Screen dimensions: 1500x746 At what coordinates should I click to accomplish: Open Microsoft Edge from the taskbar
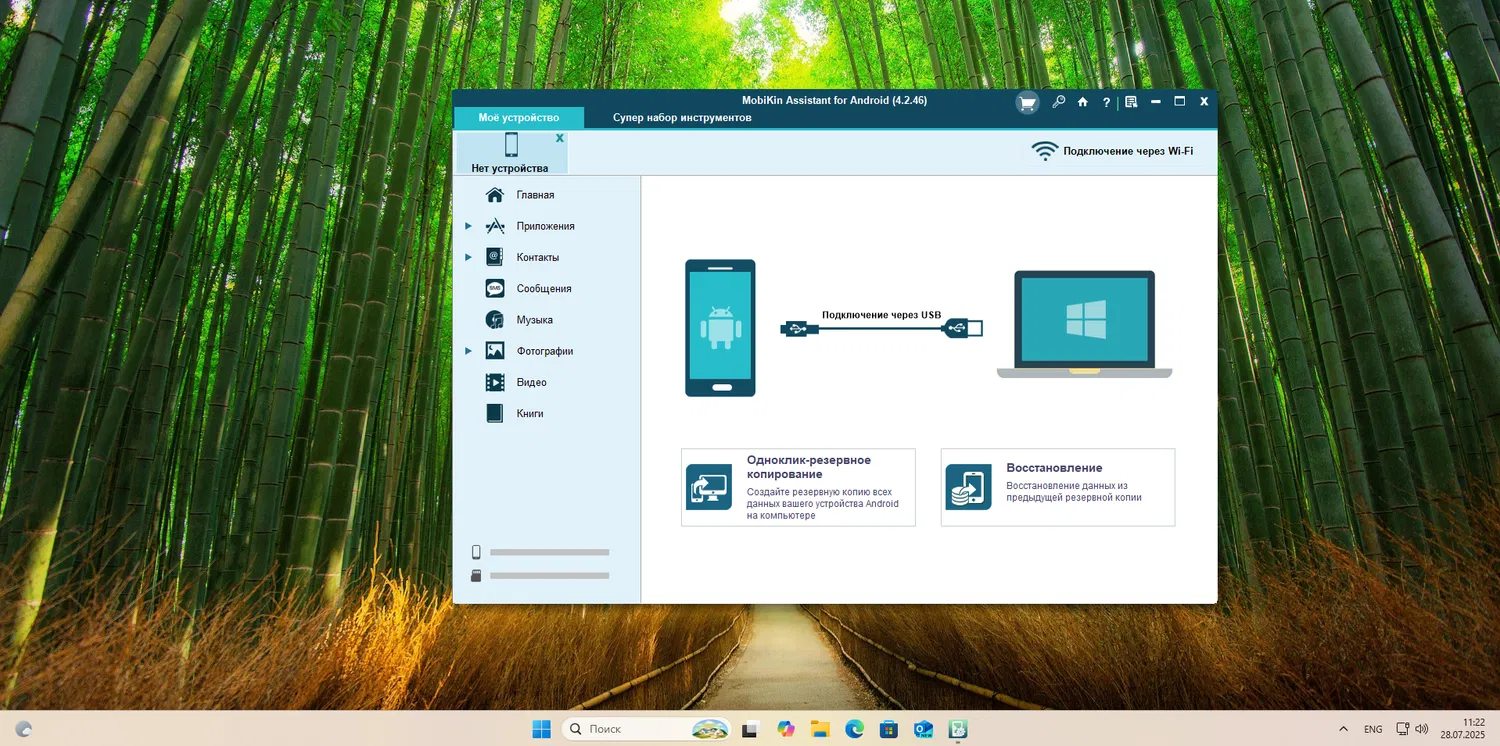pos(854,729)
